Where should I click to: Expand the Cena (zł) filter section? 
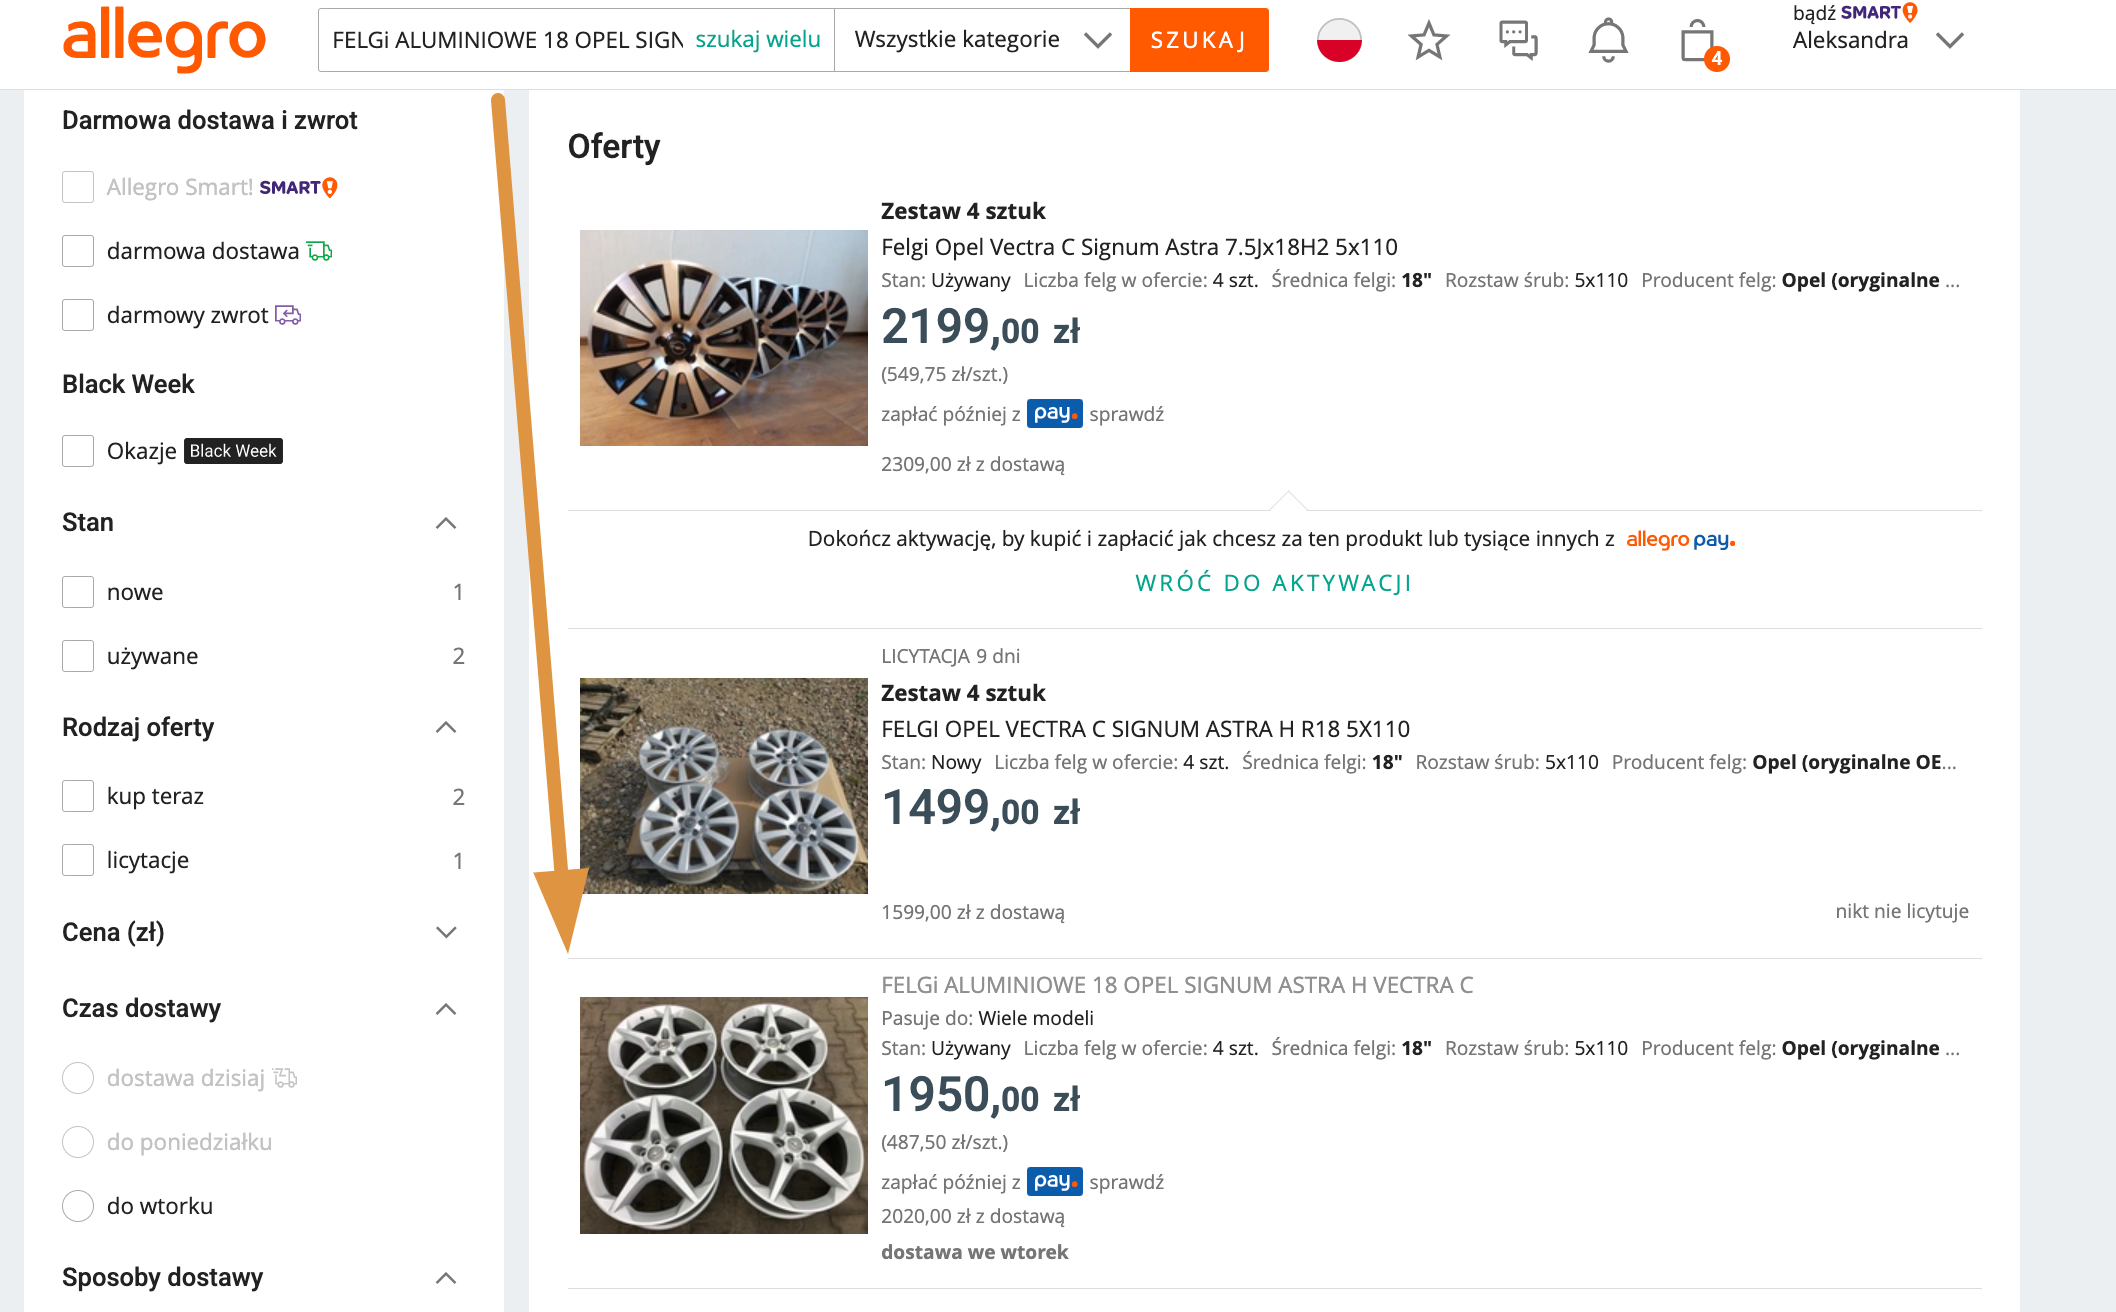click(x=446, y=932)
